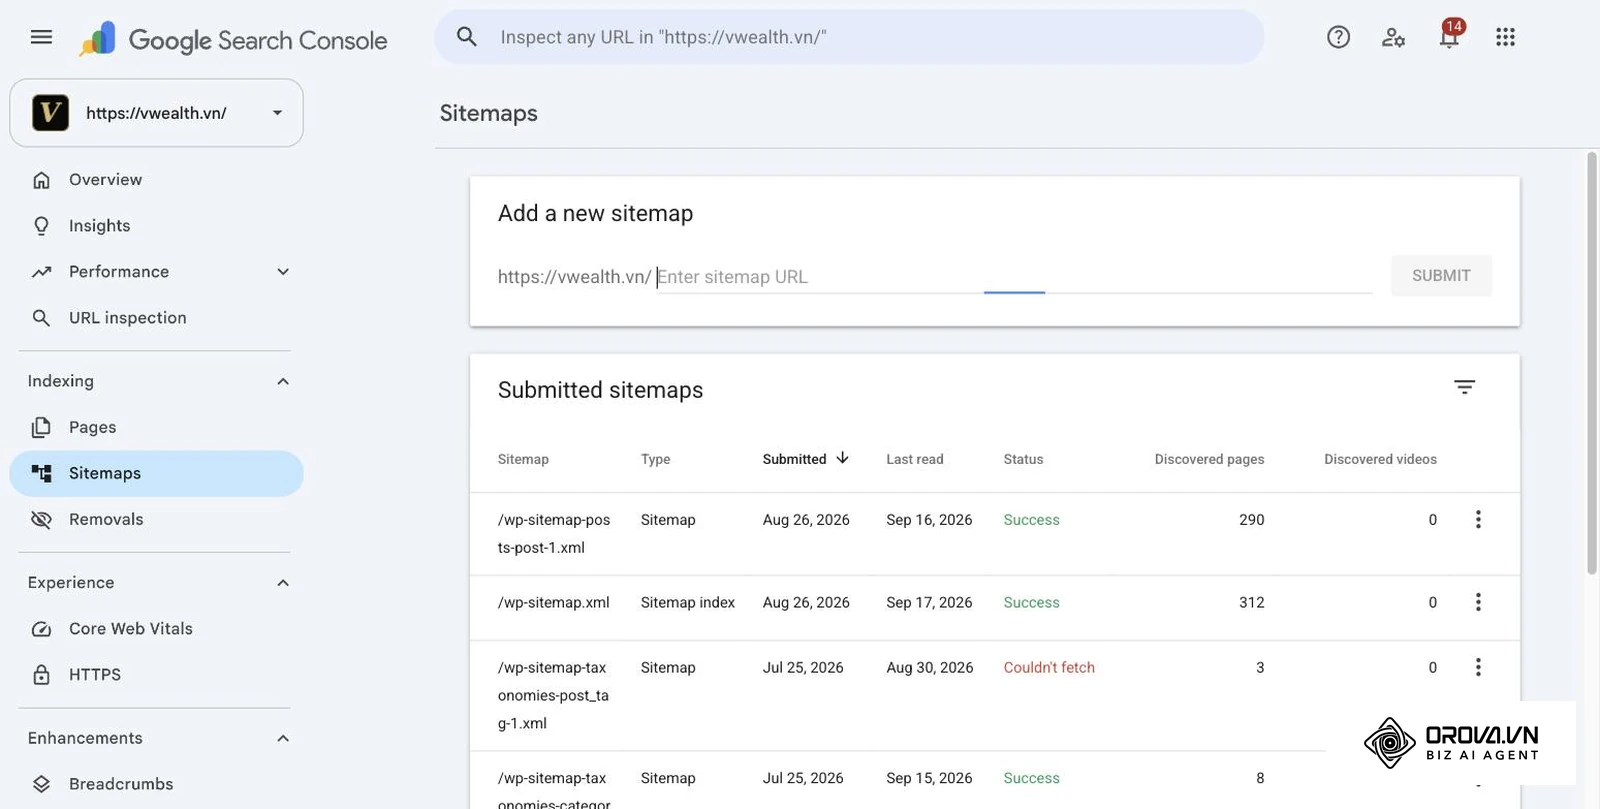Screen dimensions: 1600x809
Task: Click the Core Web Vitals gauge icon
Action: [41, 629]
